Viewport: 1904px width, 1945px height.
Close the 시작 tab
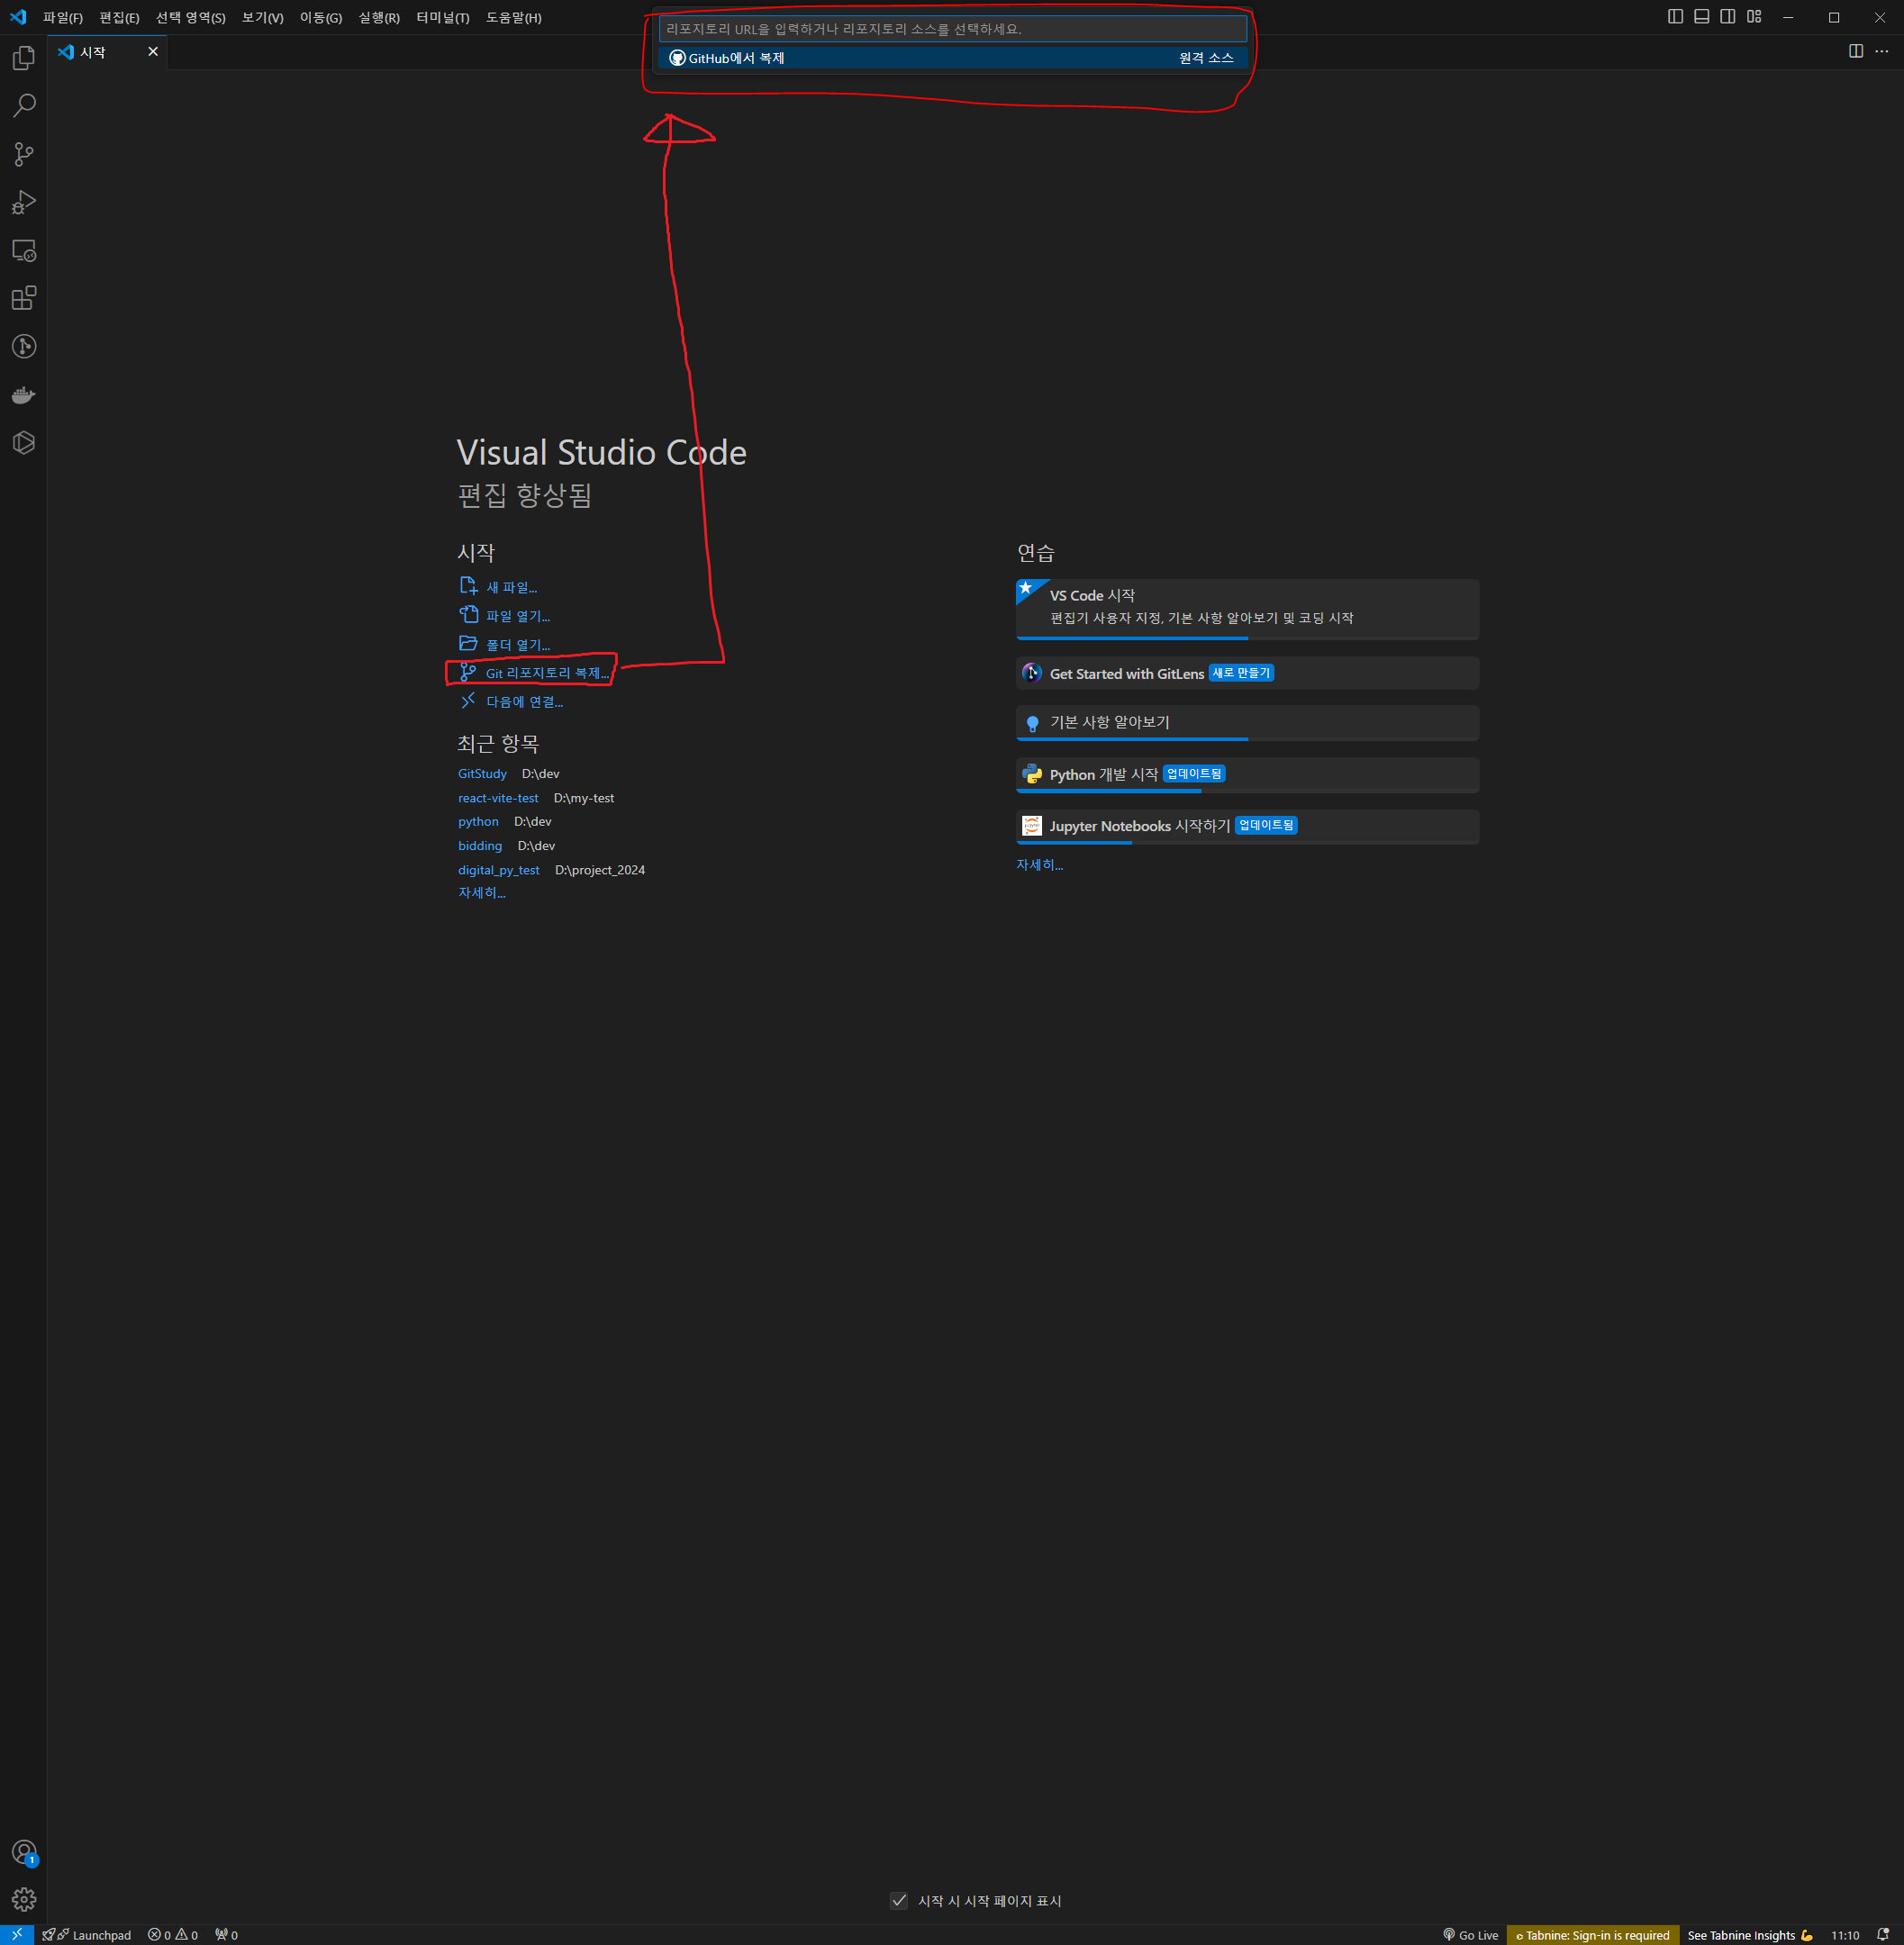153,52
